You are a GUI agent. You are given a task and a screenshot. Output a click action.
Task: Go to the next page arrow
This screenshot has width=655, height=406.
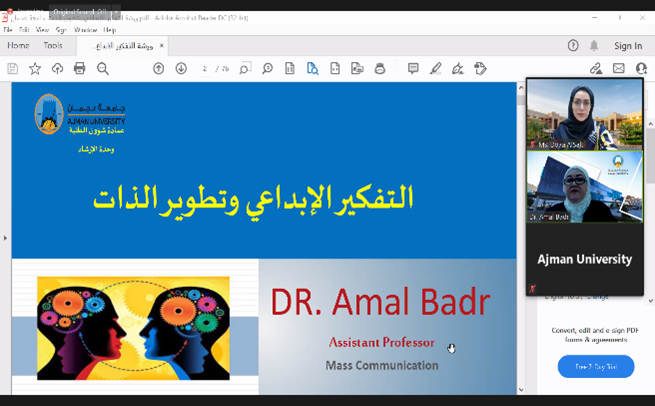click(x=181, y=69)
